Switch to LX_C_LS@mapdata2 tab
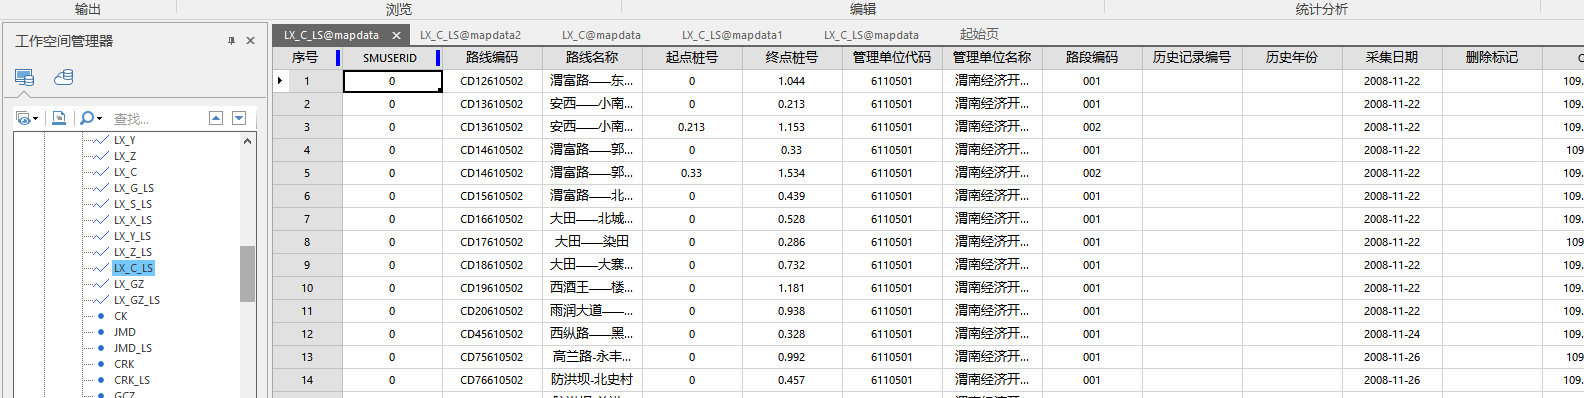 470,35
